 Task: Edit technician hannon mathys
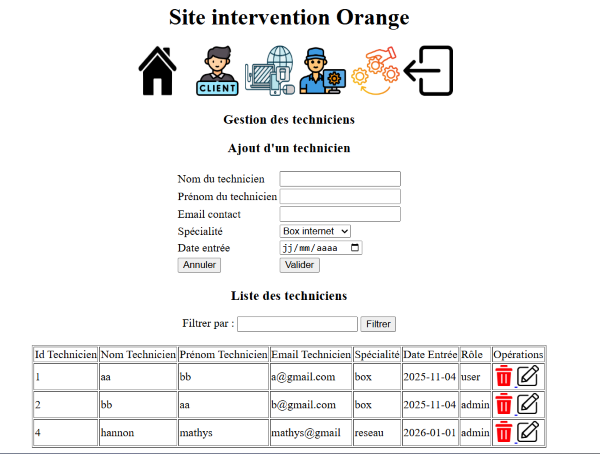point(528,432)
